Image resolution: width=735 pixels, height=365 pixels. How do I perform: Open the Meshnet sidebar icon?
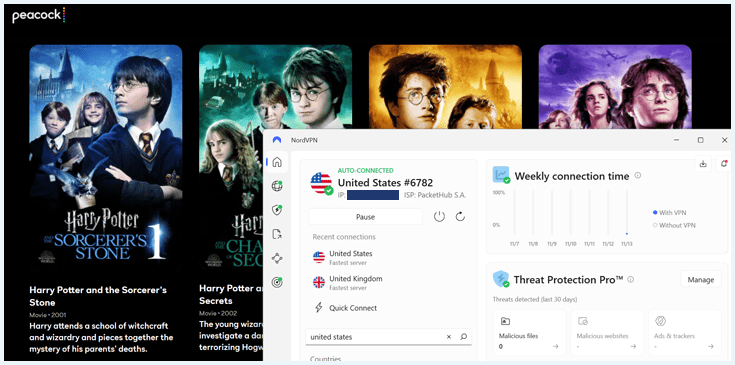277,258
